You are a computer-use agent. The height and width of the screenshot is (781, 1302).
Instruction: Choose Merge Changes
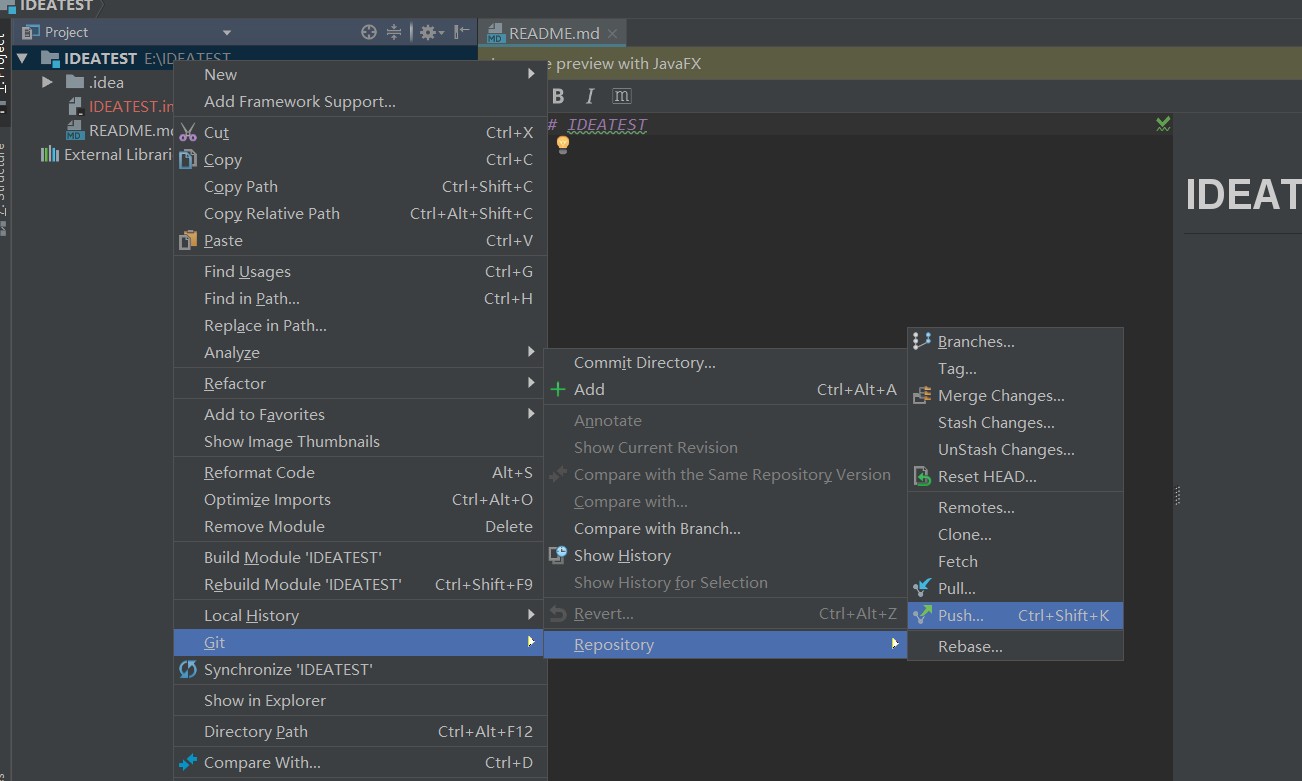(1016, 395)
